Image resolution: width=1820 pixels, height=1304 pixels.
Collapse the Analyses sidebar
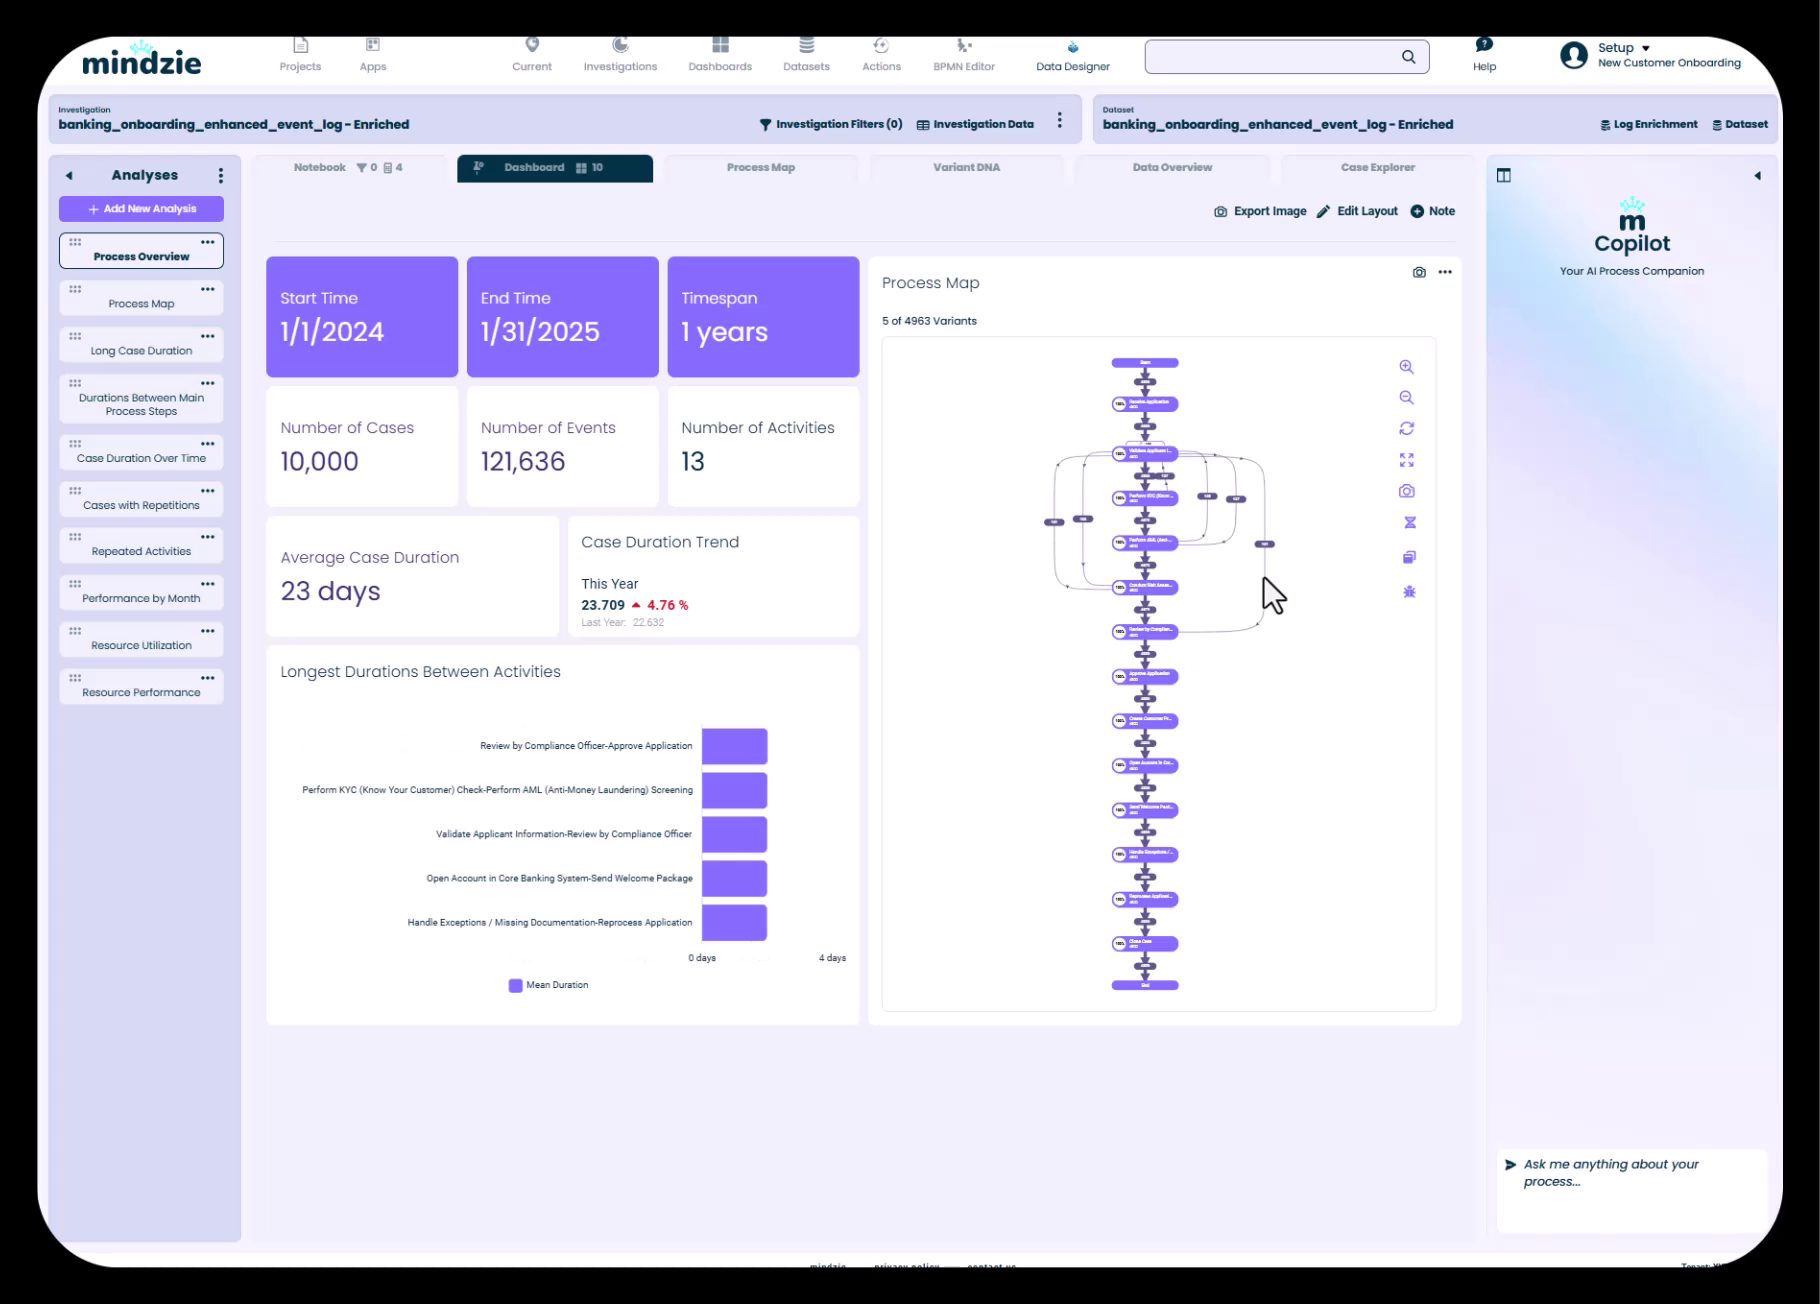click(x=69, y=176)
